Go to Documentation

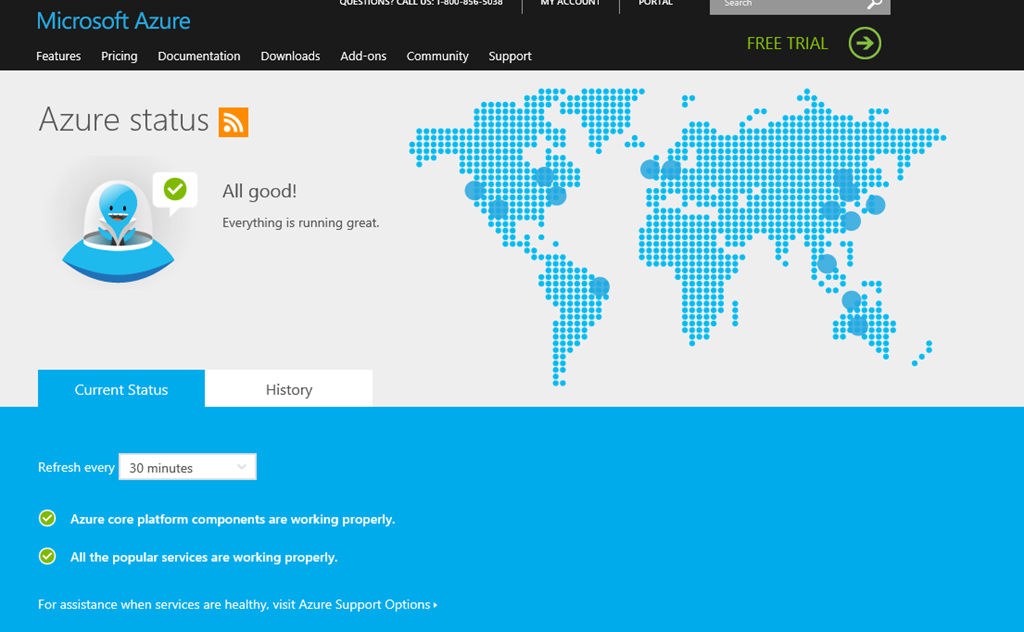[x=199, y=56]
